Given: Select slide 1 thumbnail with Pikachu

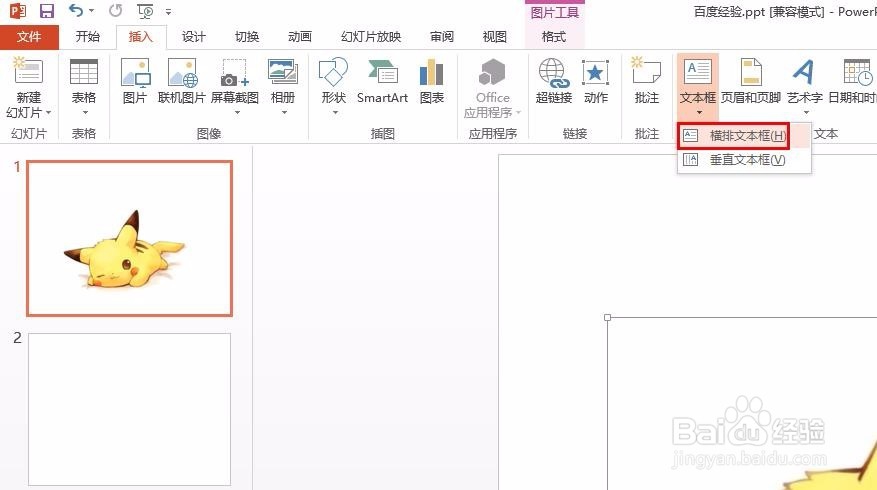Looking at the screenshot, I should click(x=129, y=238).
